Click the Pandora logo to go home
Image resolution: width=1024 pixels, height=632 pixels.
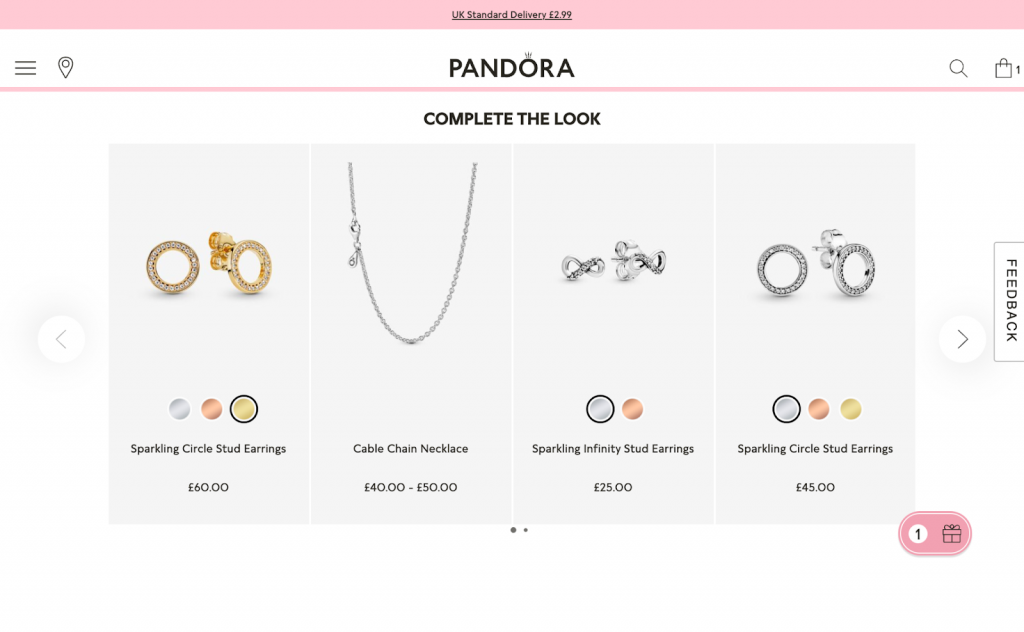coord(512,66)
